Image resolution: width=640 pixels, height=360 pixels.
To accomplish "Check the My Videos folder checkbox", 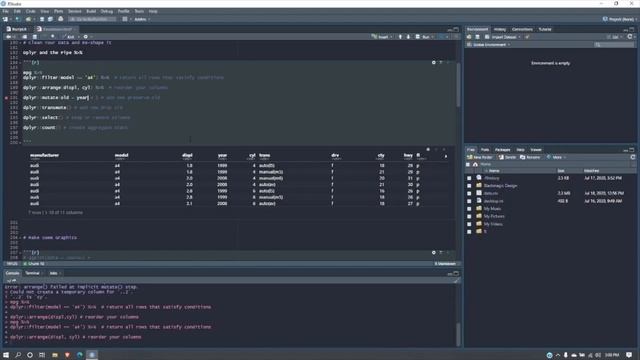I will [469, 224].
